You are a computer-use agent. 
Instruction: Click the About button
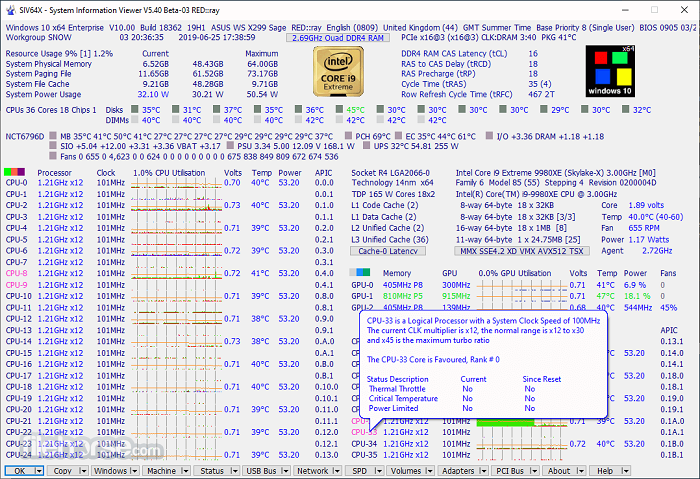[x=559, y=471]
